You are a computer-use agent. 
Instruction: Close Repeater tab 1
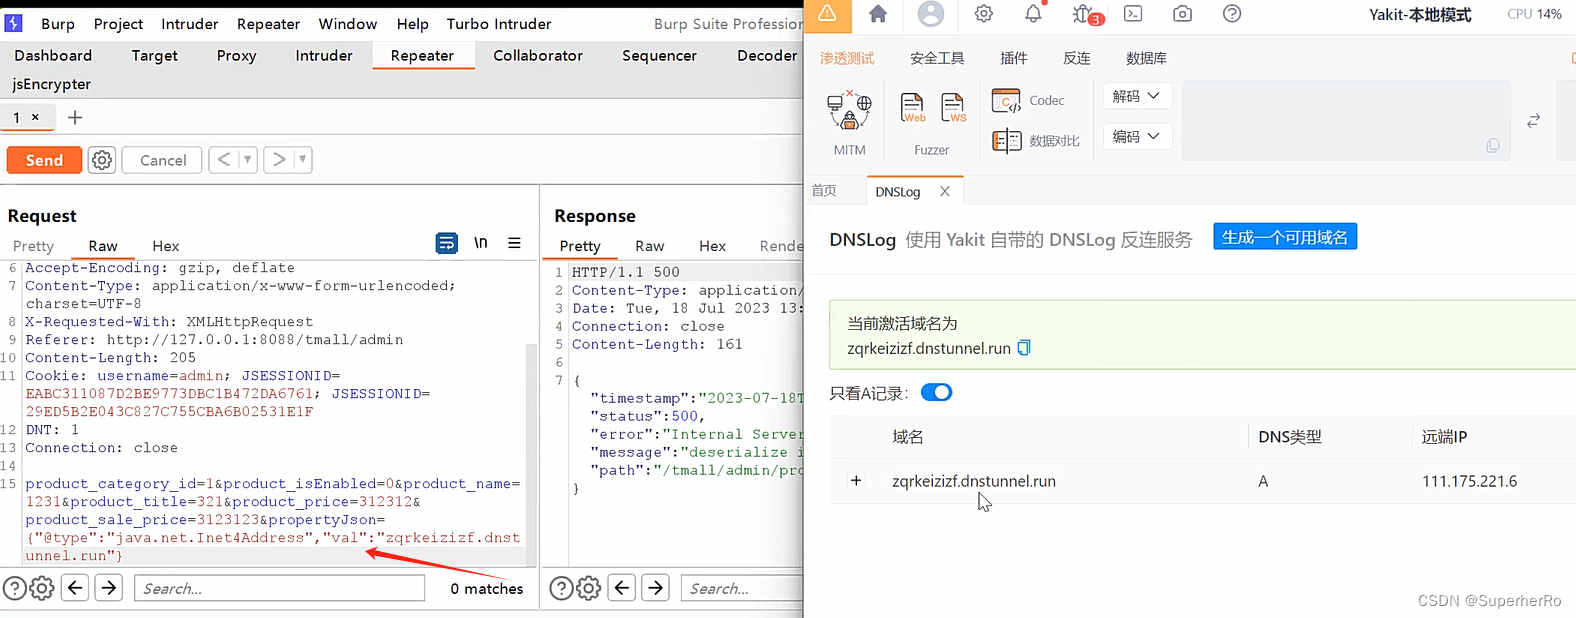[35, 117]
